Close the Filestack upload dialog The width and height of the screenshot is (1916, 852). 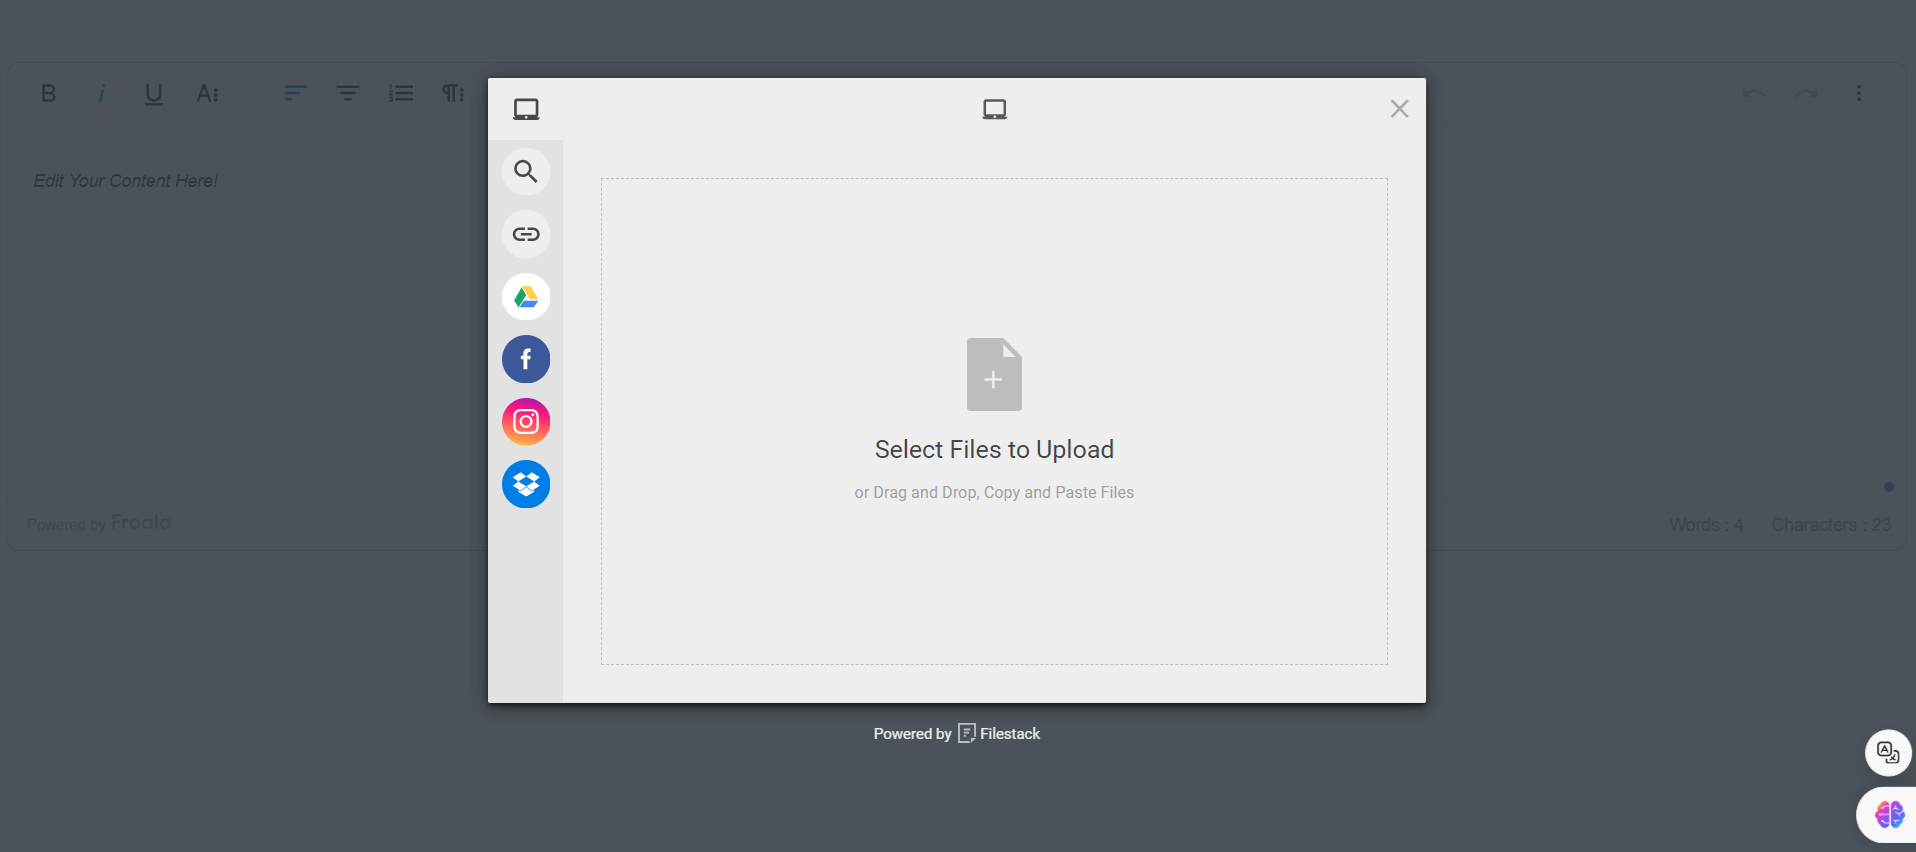[x=1399, y=109]
